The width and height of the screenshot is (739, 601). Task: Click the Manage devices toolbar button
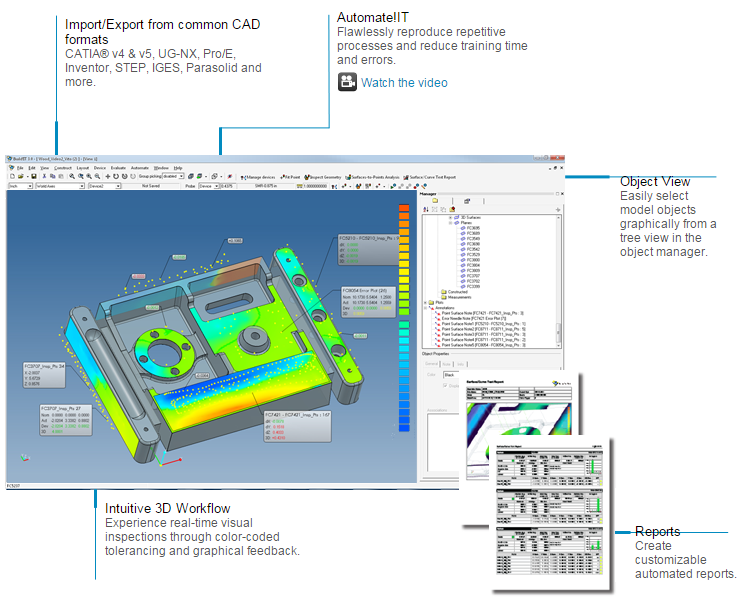click(x=258, y=177)
